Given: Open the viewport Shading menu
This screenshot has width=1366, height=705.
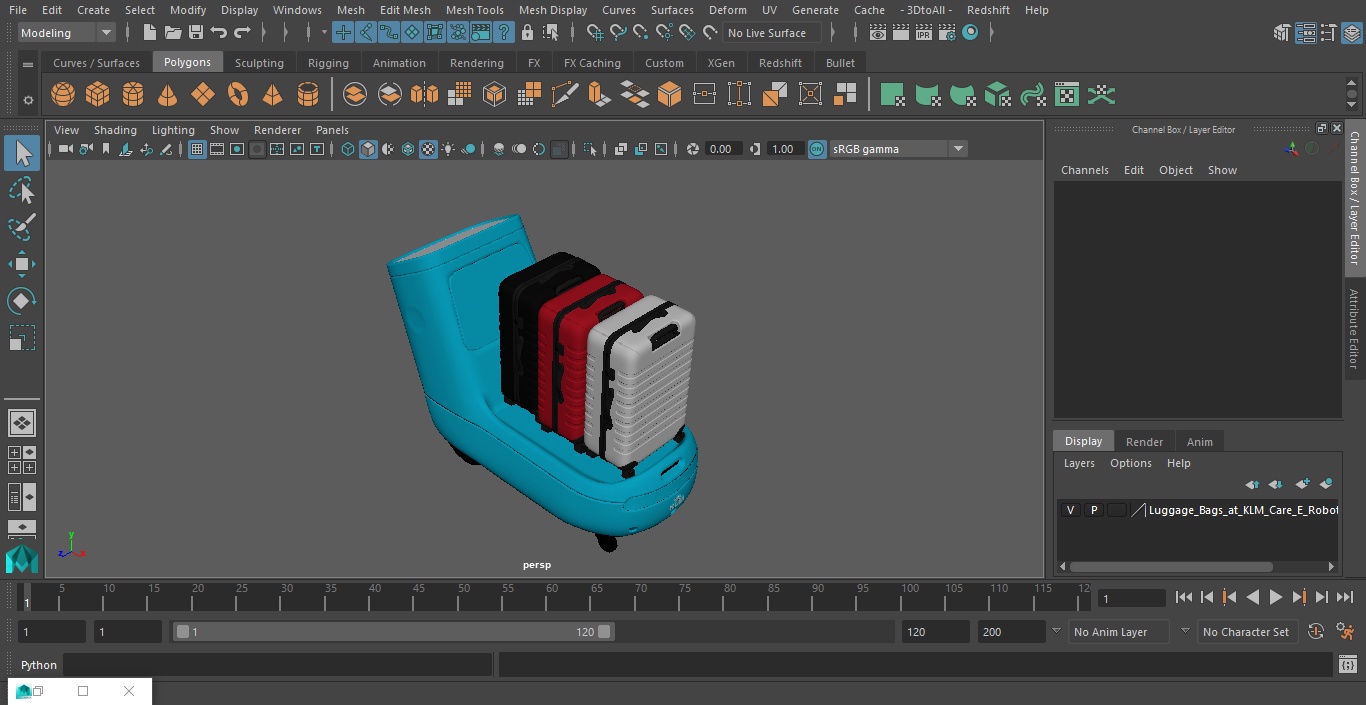Looking at the screenshot, I should point(115,130).
